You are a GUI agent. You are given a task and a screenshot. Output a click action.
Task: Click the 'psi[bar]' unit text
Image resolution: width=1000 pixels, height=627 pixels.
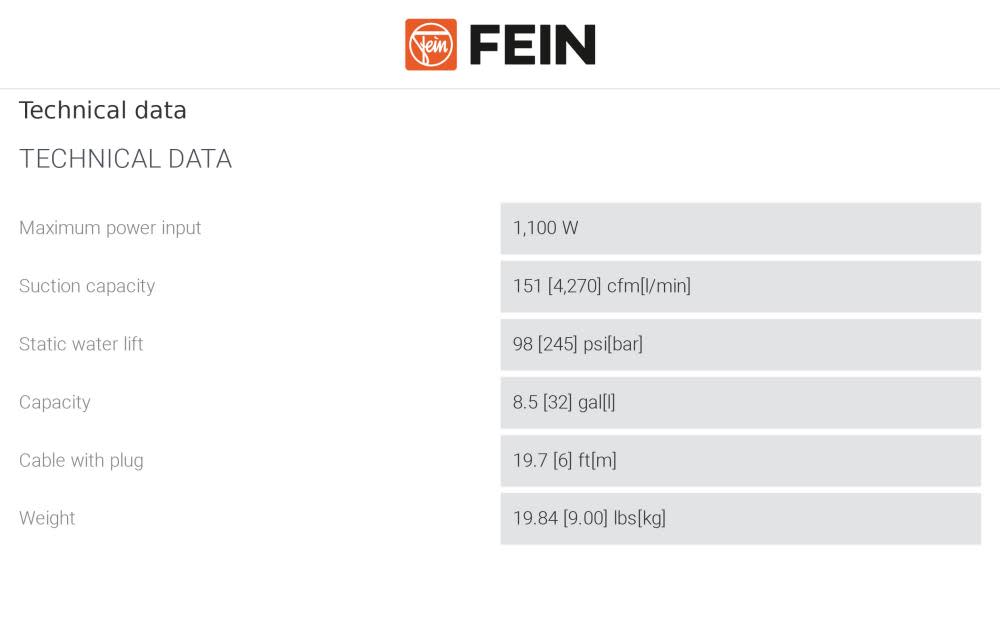click(613, 344)
